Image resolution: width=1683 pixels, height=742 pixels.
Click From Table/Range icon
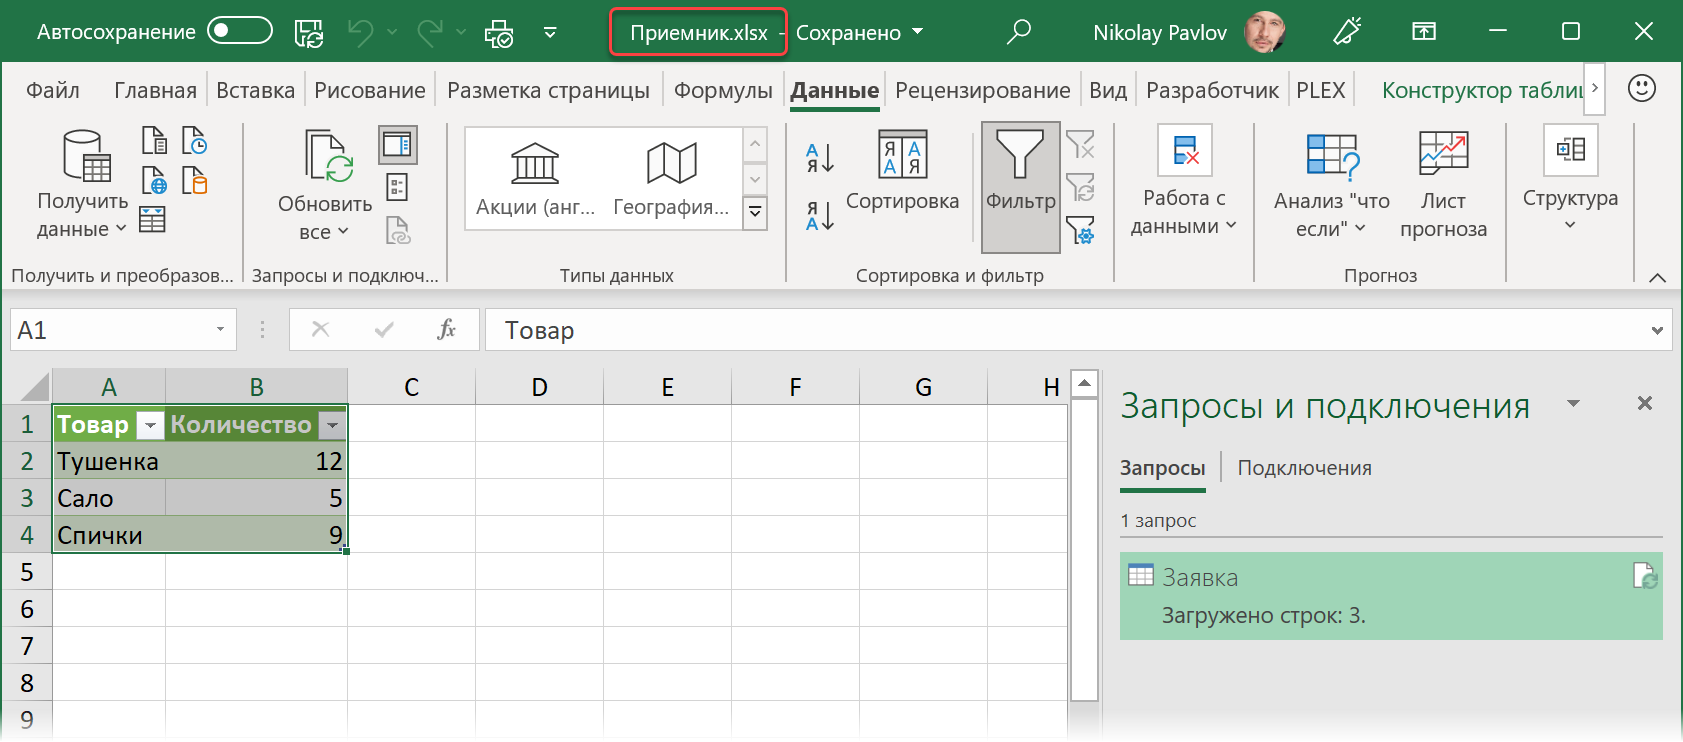(152, 219)
